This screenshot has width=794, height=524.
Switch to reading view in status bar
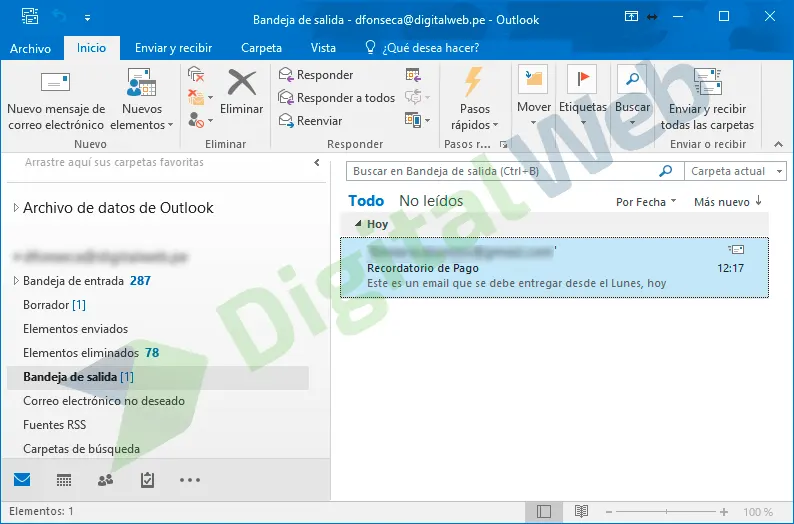pyautogui.click(x=581, y=511)
